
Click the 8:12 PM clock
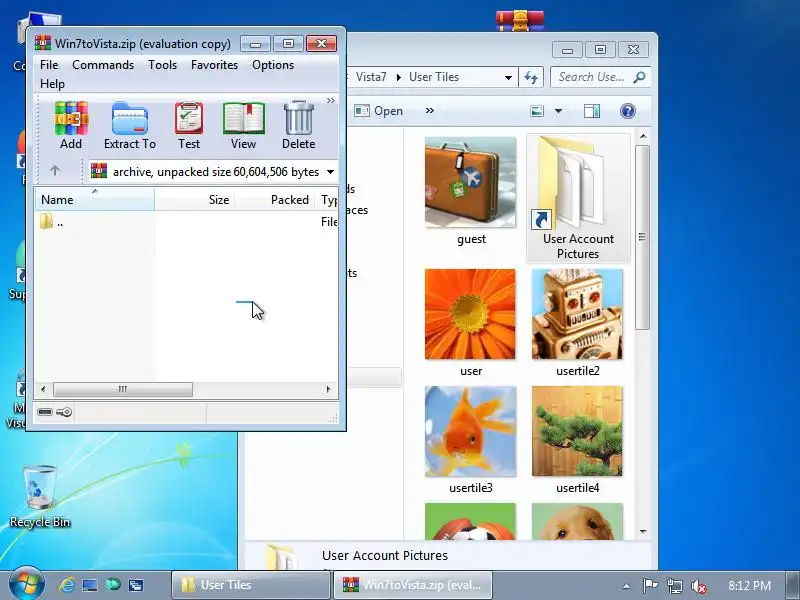749,585
